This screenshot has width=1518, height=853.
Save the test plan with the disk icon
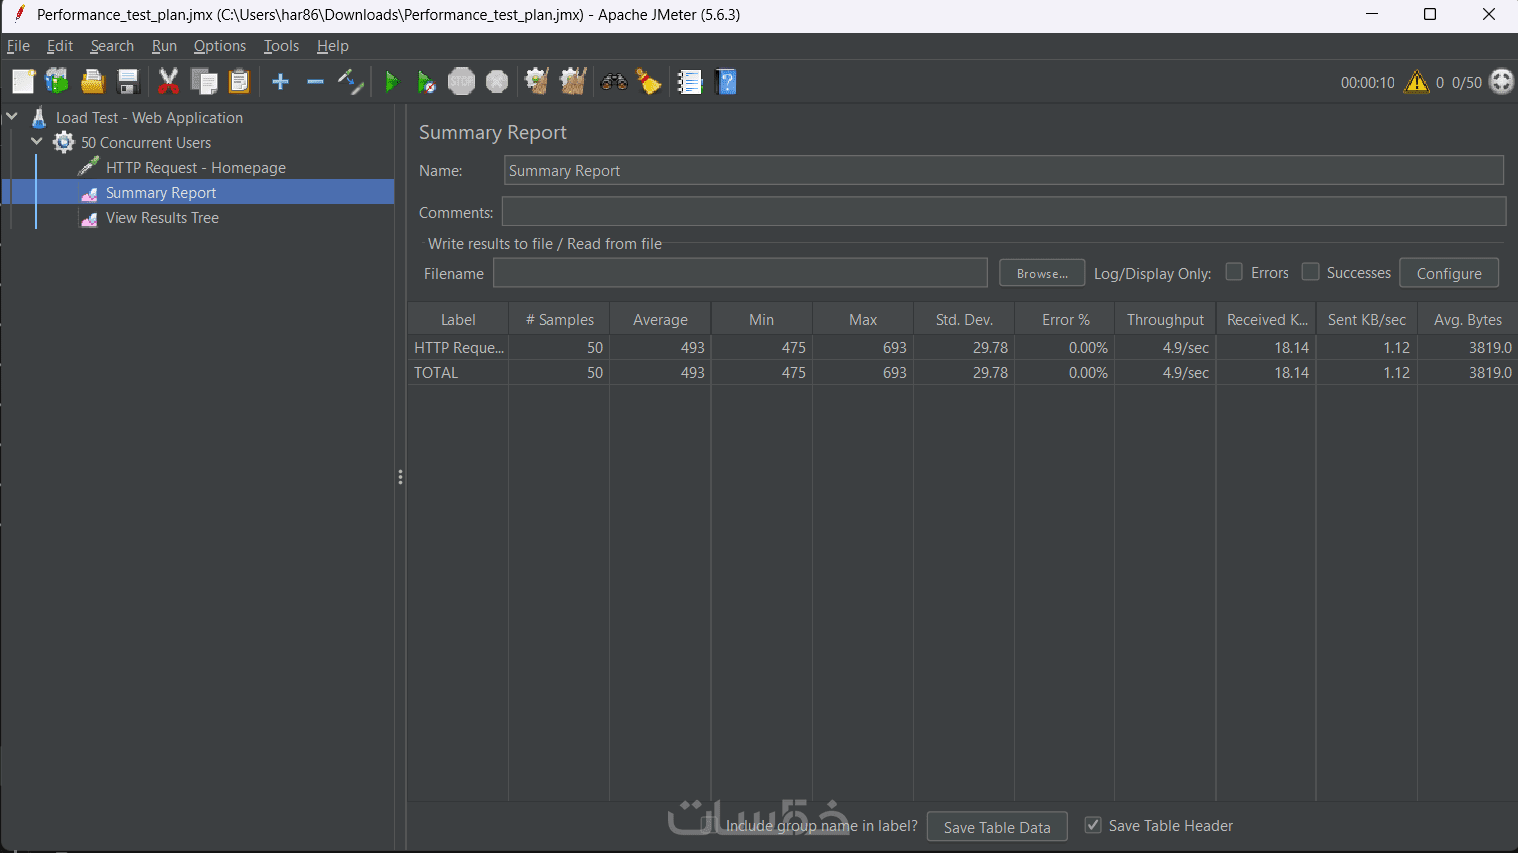(x=128, y=82)
